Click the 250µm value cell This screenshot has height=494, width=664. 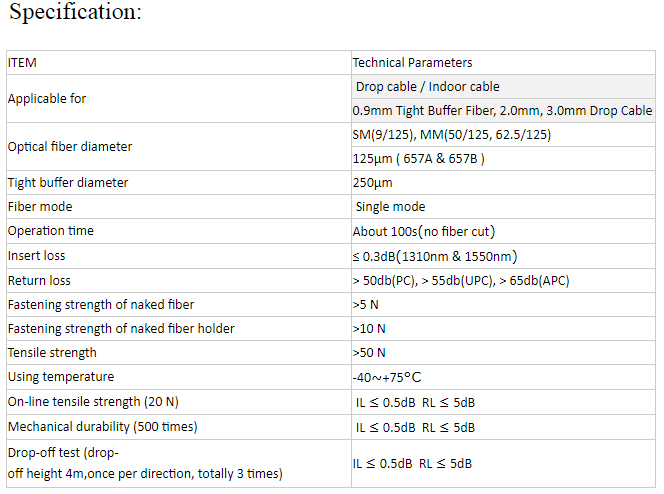click(x=372, y=183)
